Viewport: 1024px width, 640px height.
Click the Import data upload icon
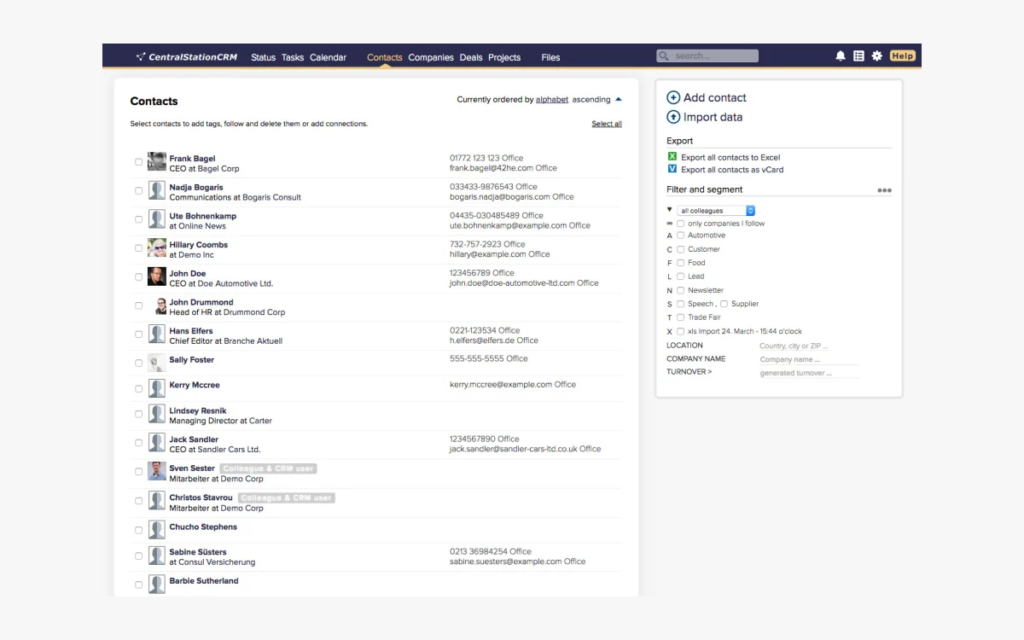[673, 117]
